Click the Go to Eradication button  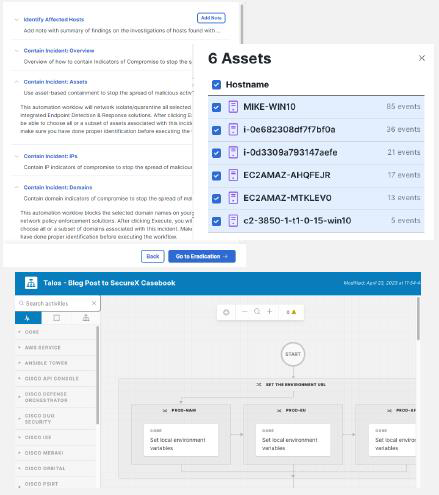click(202, 256)
